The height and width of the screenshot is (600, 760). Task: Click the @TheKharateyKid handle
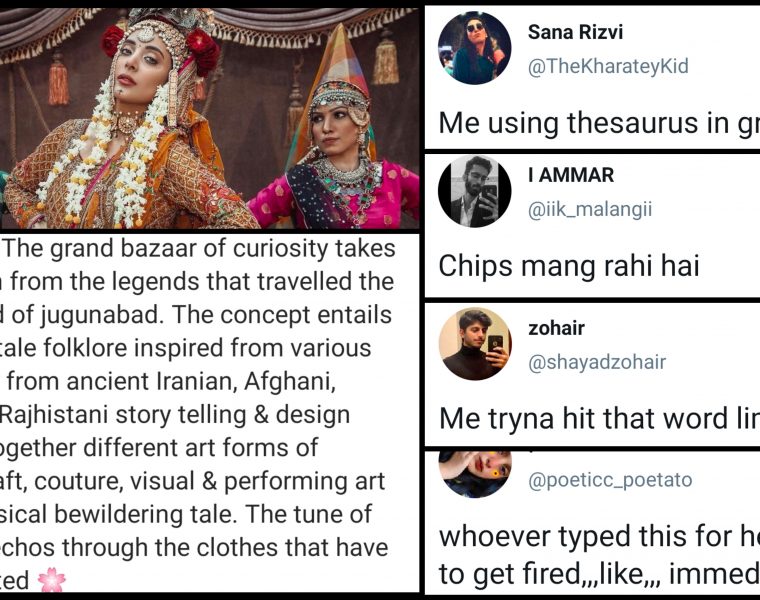[608, 67]
